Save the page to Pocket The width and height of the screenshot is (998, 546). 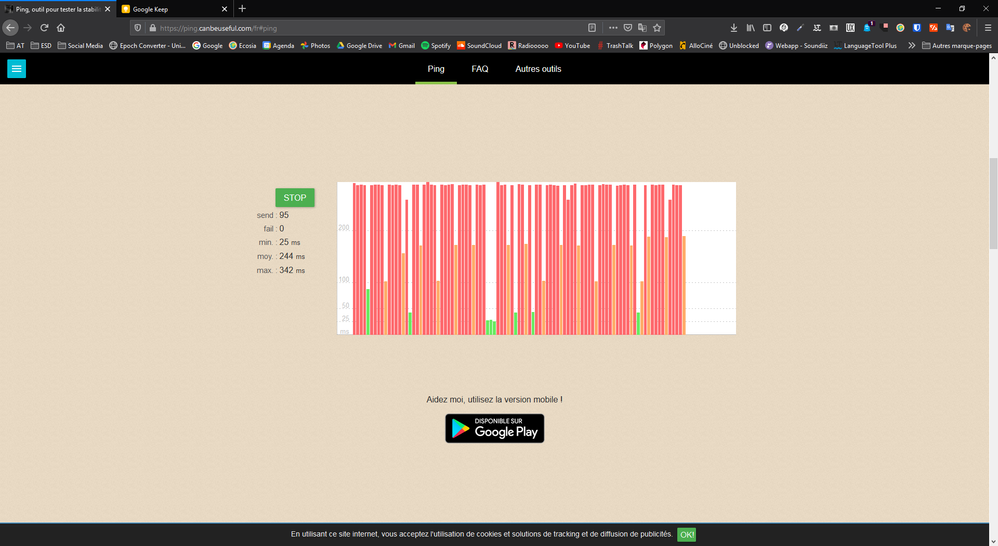tap(628, 28)
